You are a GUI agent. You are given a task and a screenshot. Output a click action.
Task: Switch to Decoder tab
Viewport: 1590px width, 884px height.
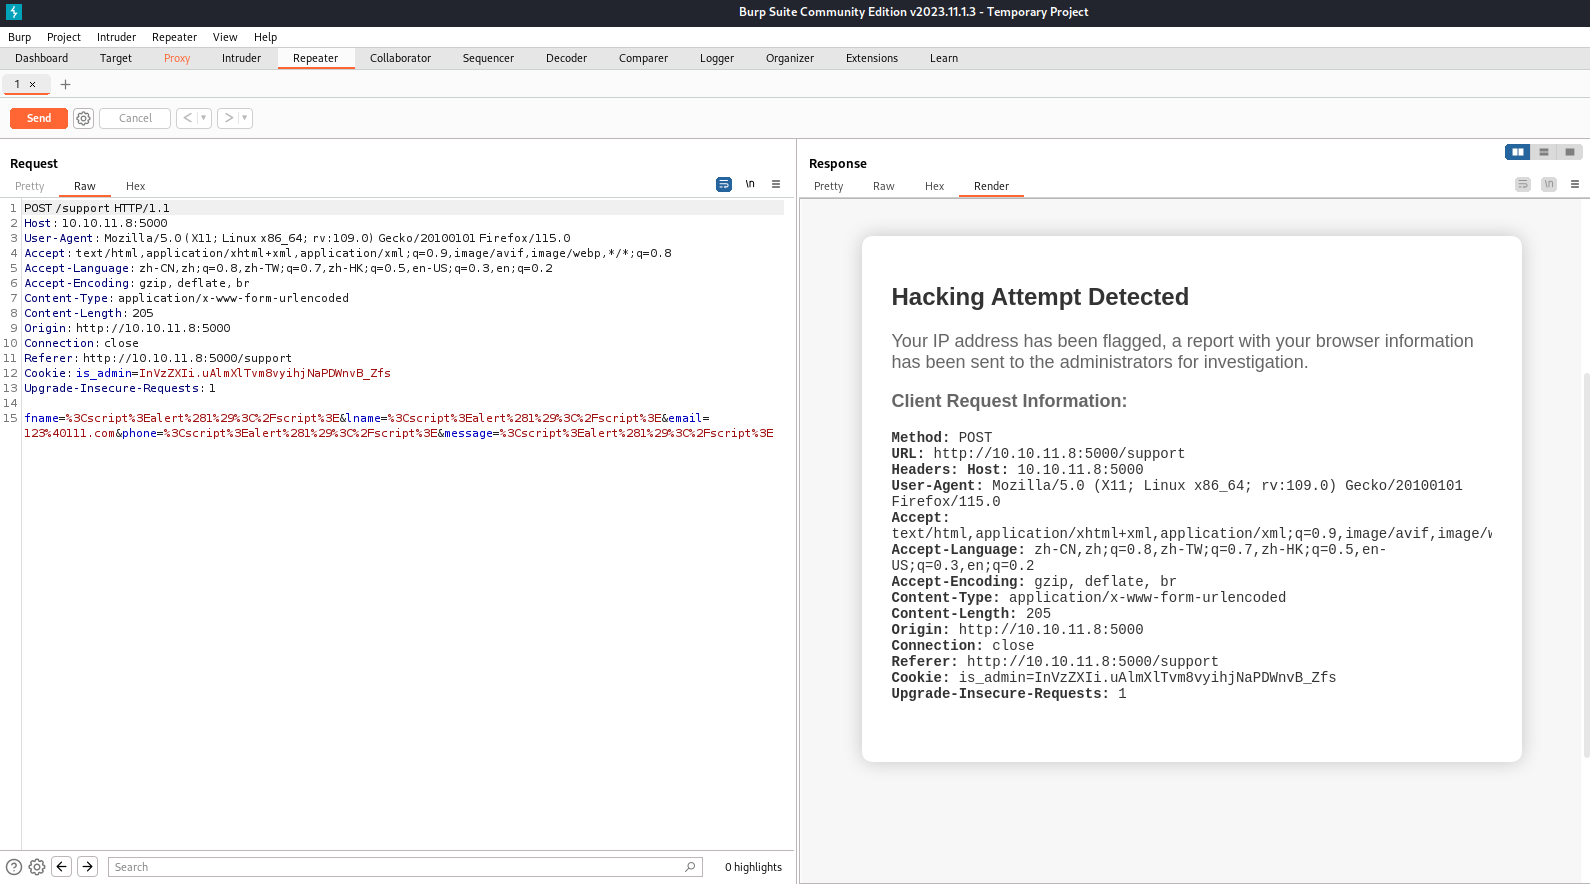point(566,58)
